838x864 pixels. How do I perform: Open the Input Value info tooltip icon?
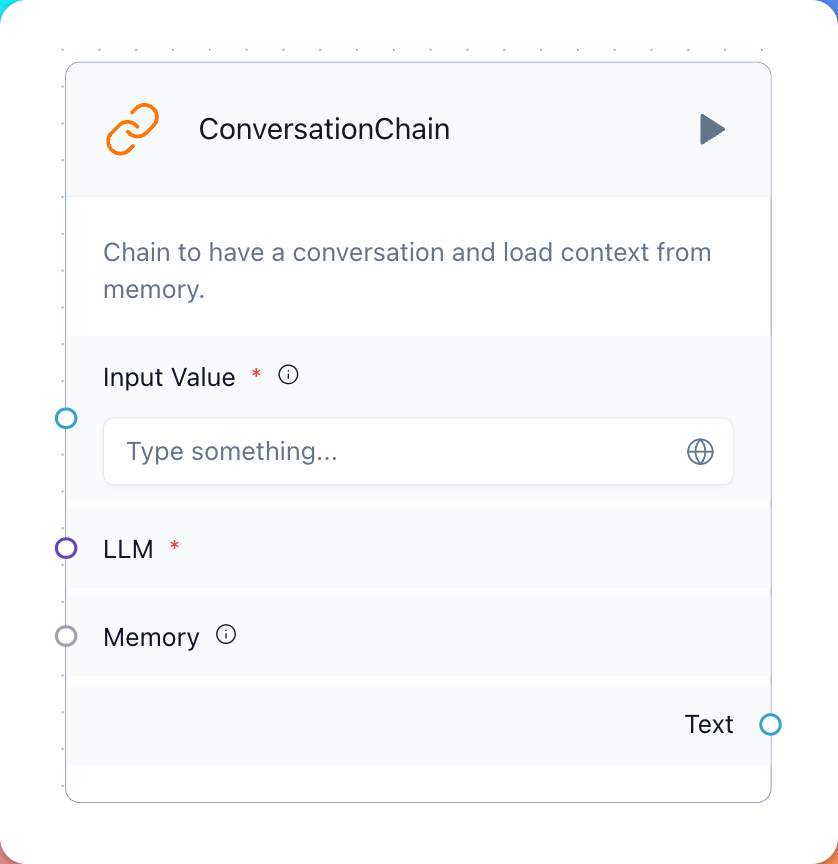pyautogui.click(x=288, y=375)
